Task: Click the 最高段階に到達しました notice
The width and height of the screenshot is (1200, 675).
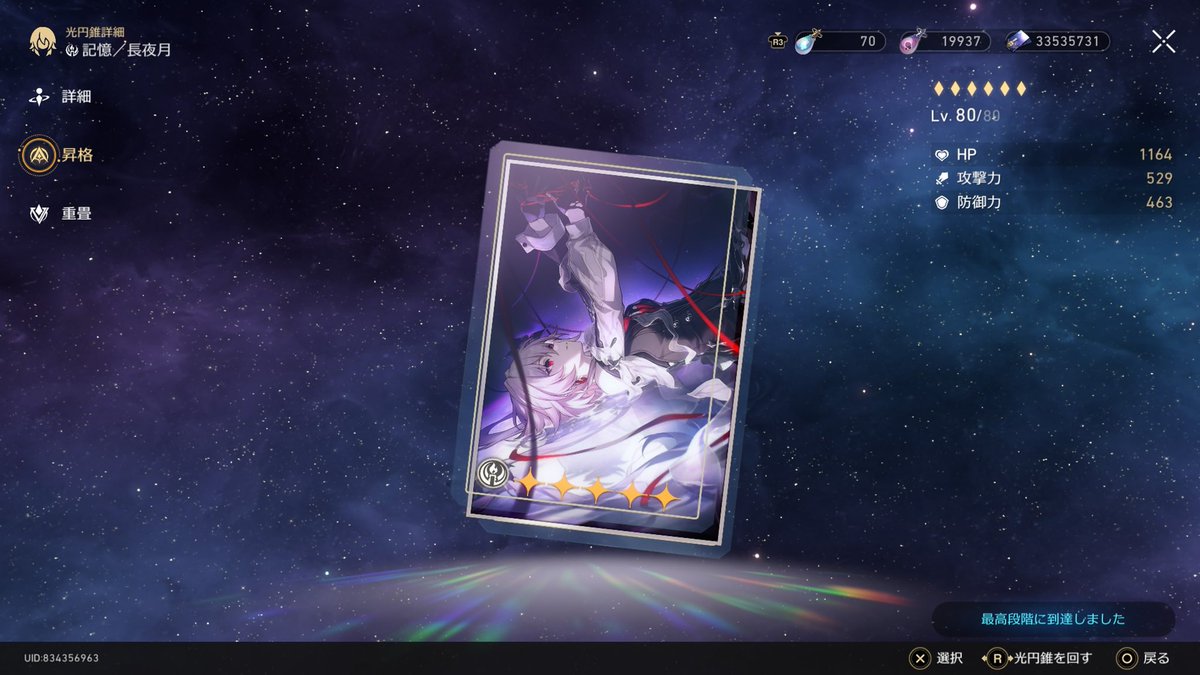Action: [x=1053, y=619]
